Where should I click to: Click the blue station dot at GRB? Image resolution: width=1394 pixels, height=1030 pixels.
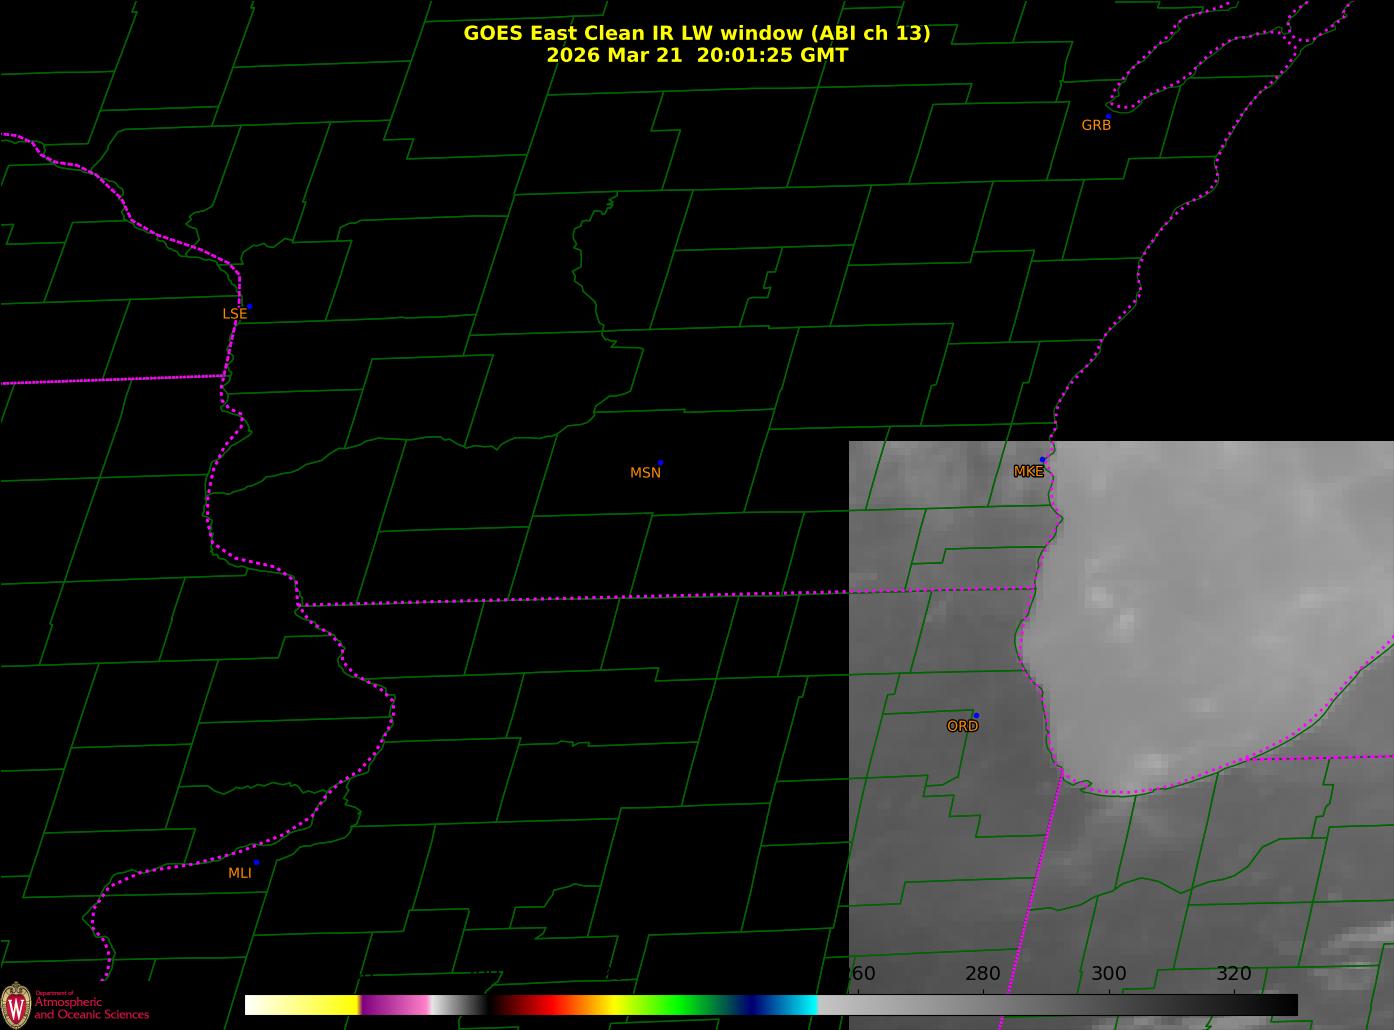pos(1108,116)
